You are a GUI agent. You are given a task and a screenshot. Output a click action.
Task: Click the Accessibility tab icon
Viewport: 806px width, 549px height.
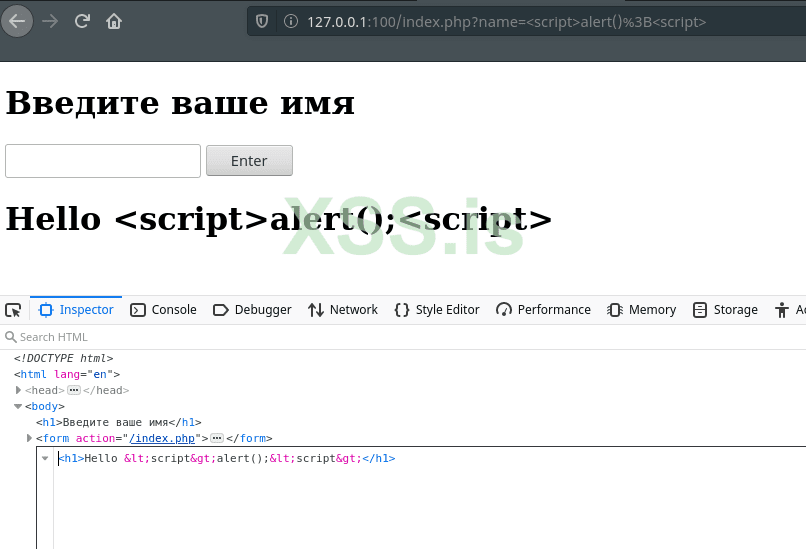coord(782,310)
